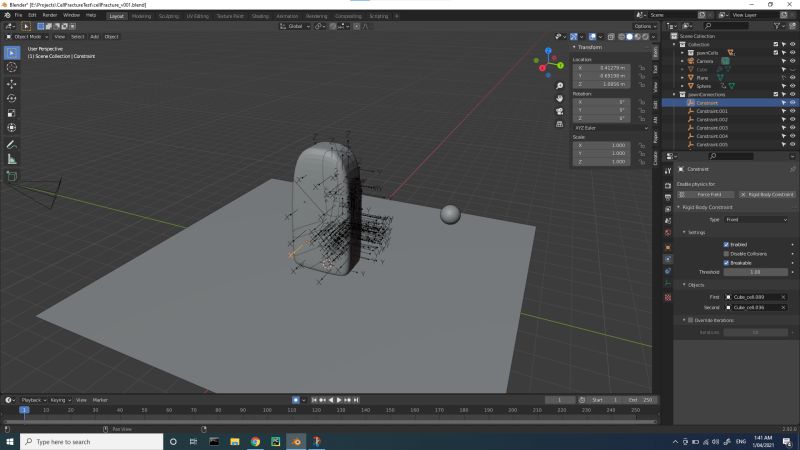Toggle Disable Collisions checkbox
Screen dimensions: 800x450
tap(726, 254)
